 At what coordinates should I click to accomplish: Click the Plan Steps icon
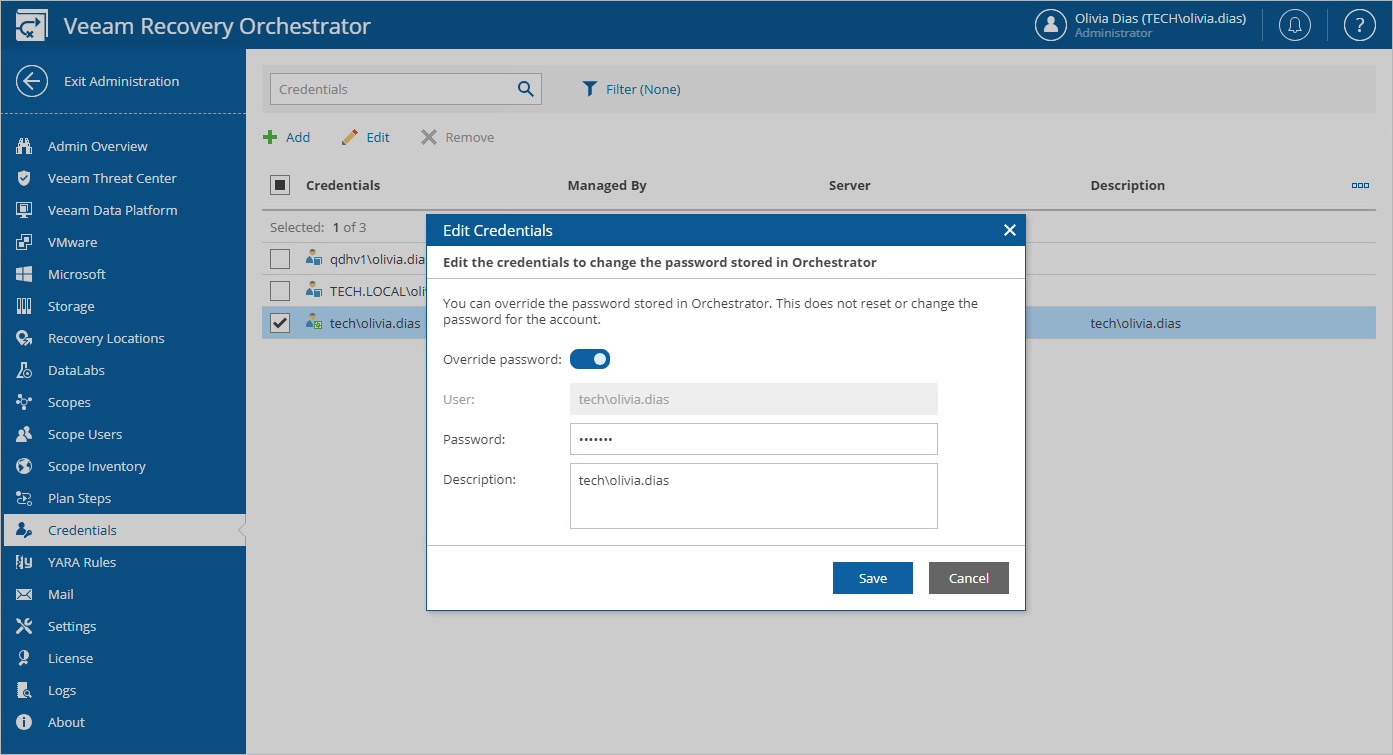point(25,498)
